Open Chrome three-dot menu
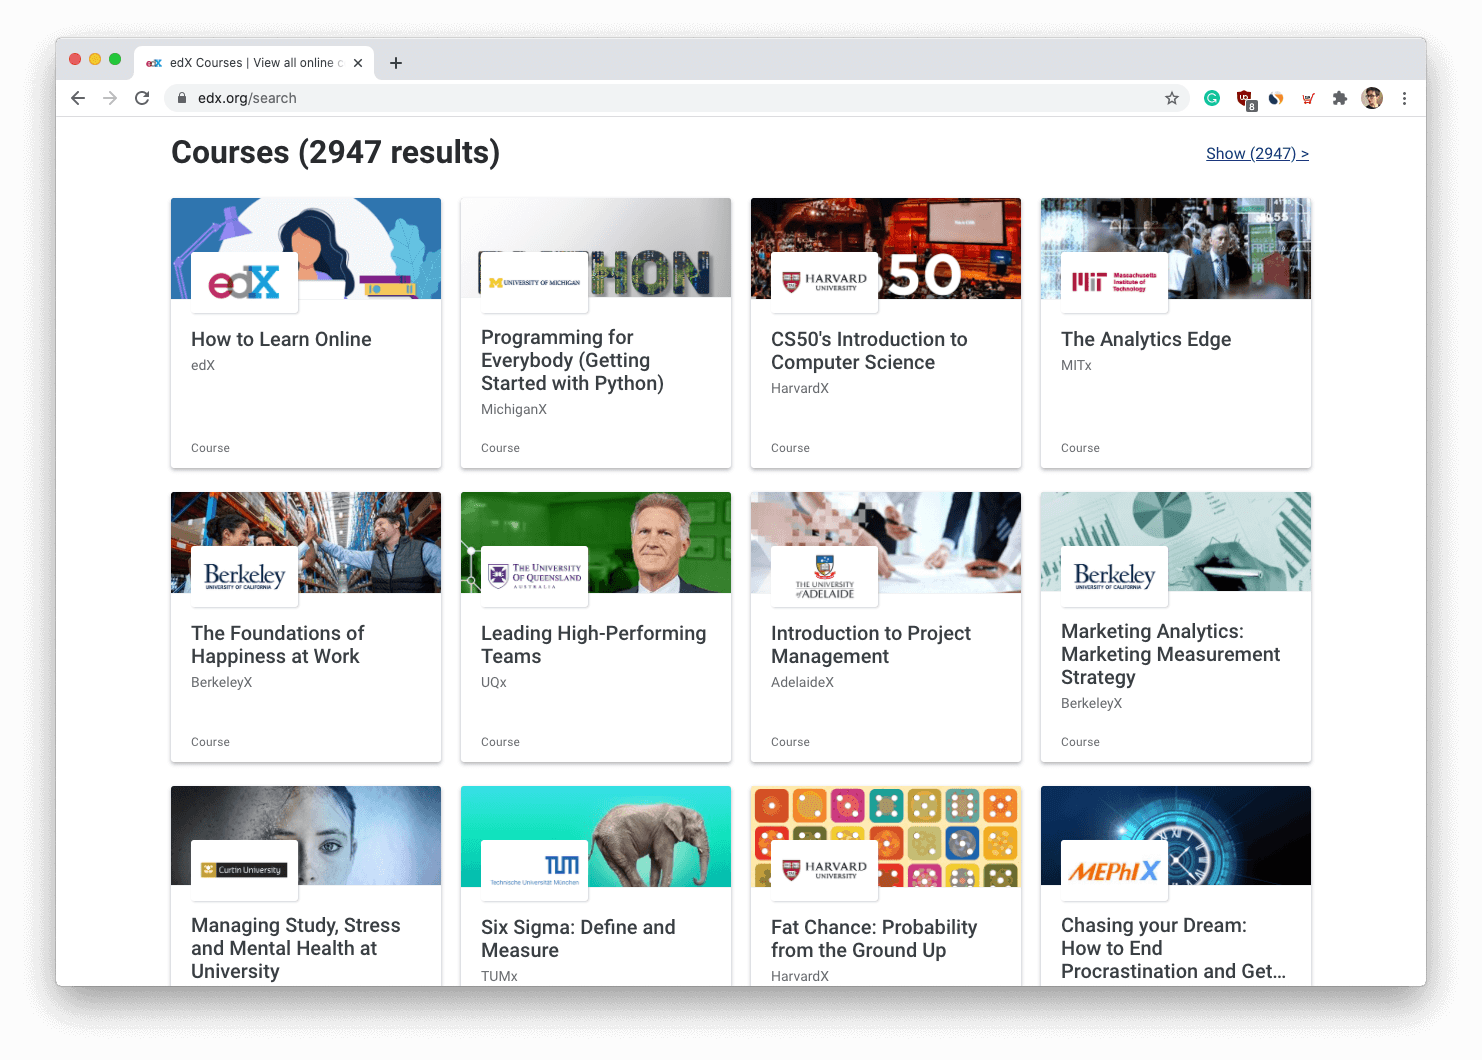The height and width of the screenshot is (1060, 1482). (x=1404, y=98)
